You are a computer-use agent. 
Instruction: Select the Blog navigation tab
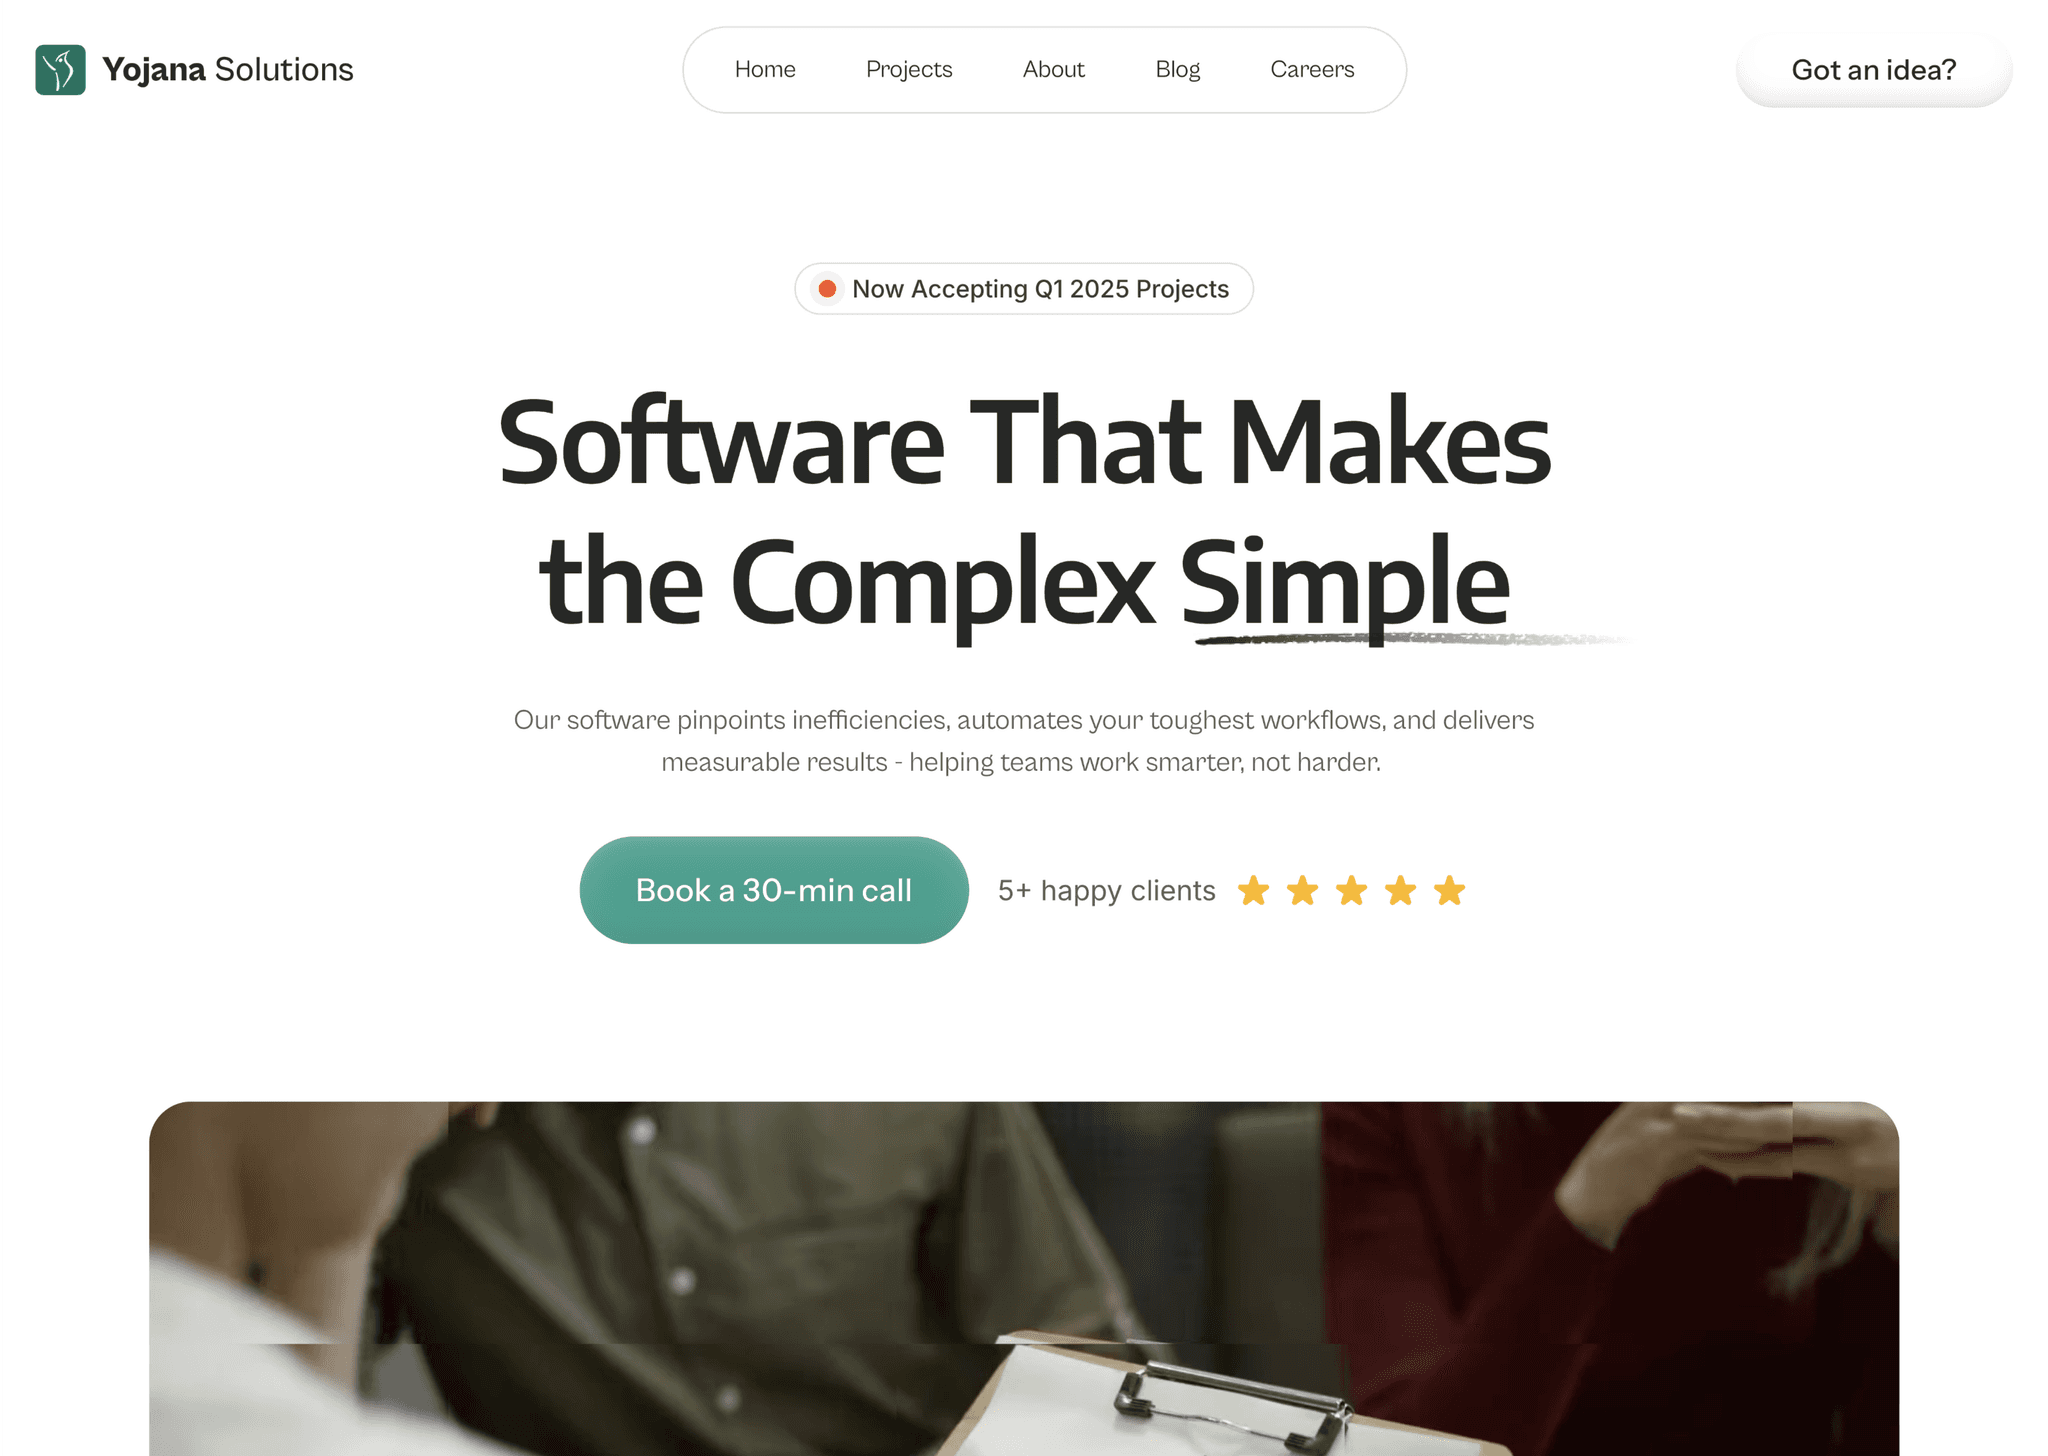(x=1177, y=69)
